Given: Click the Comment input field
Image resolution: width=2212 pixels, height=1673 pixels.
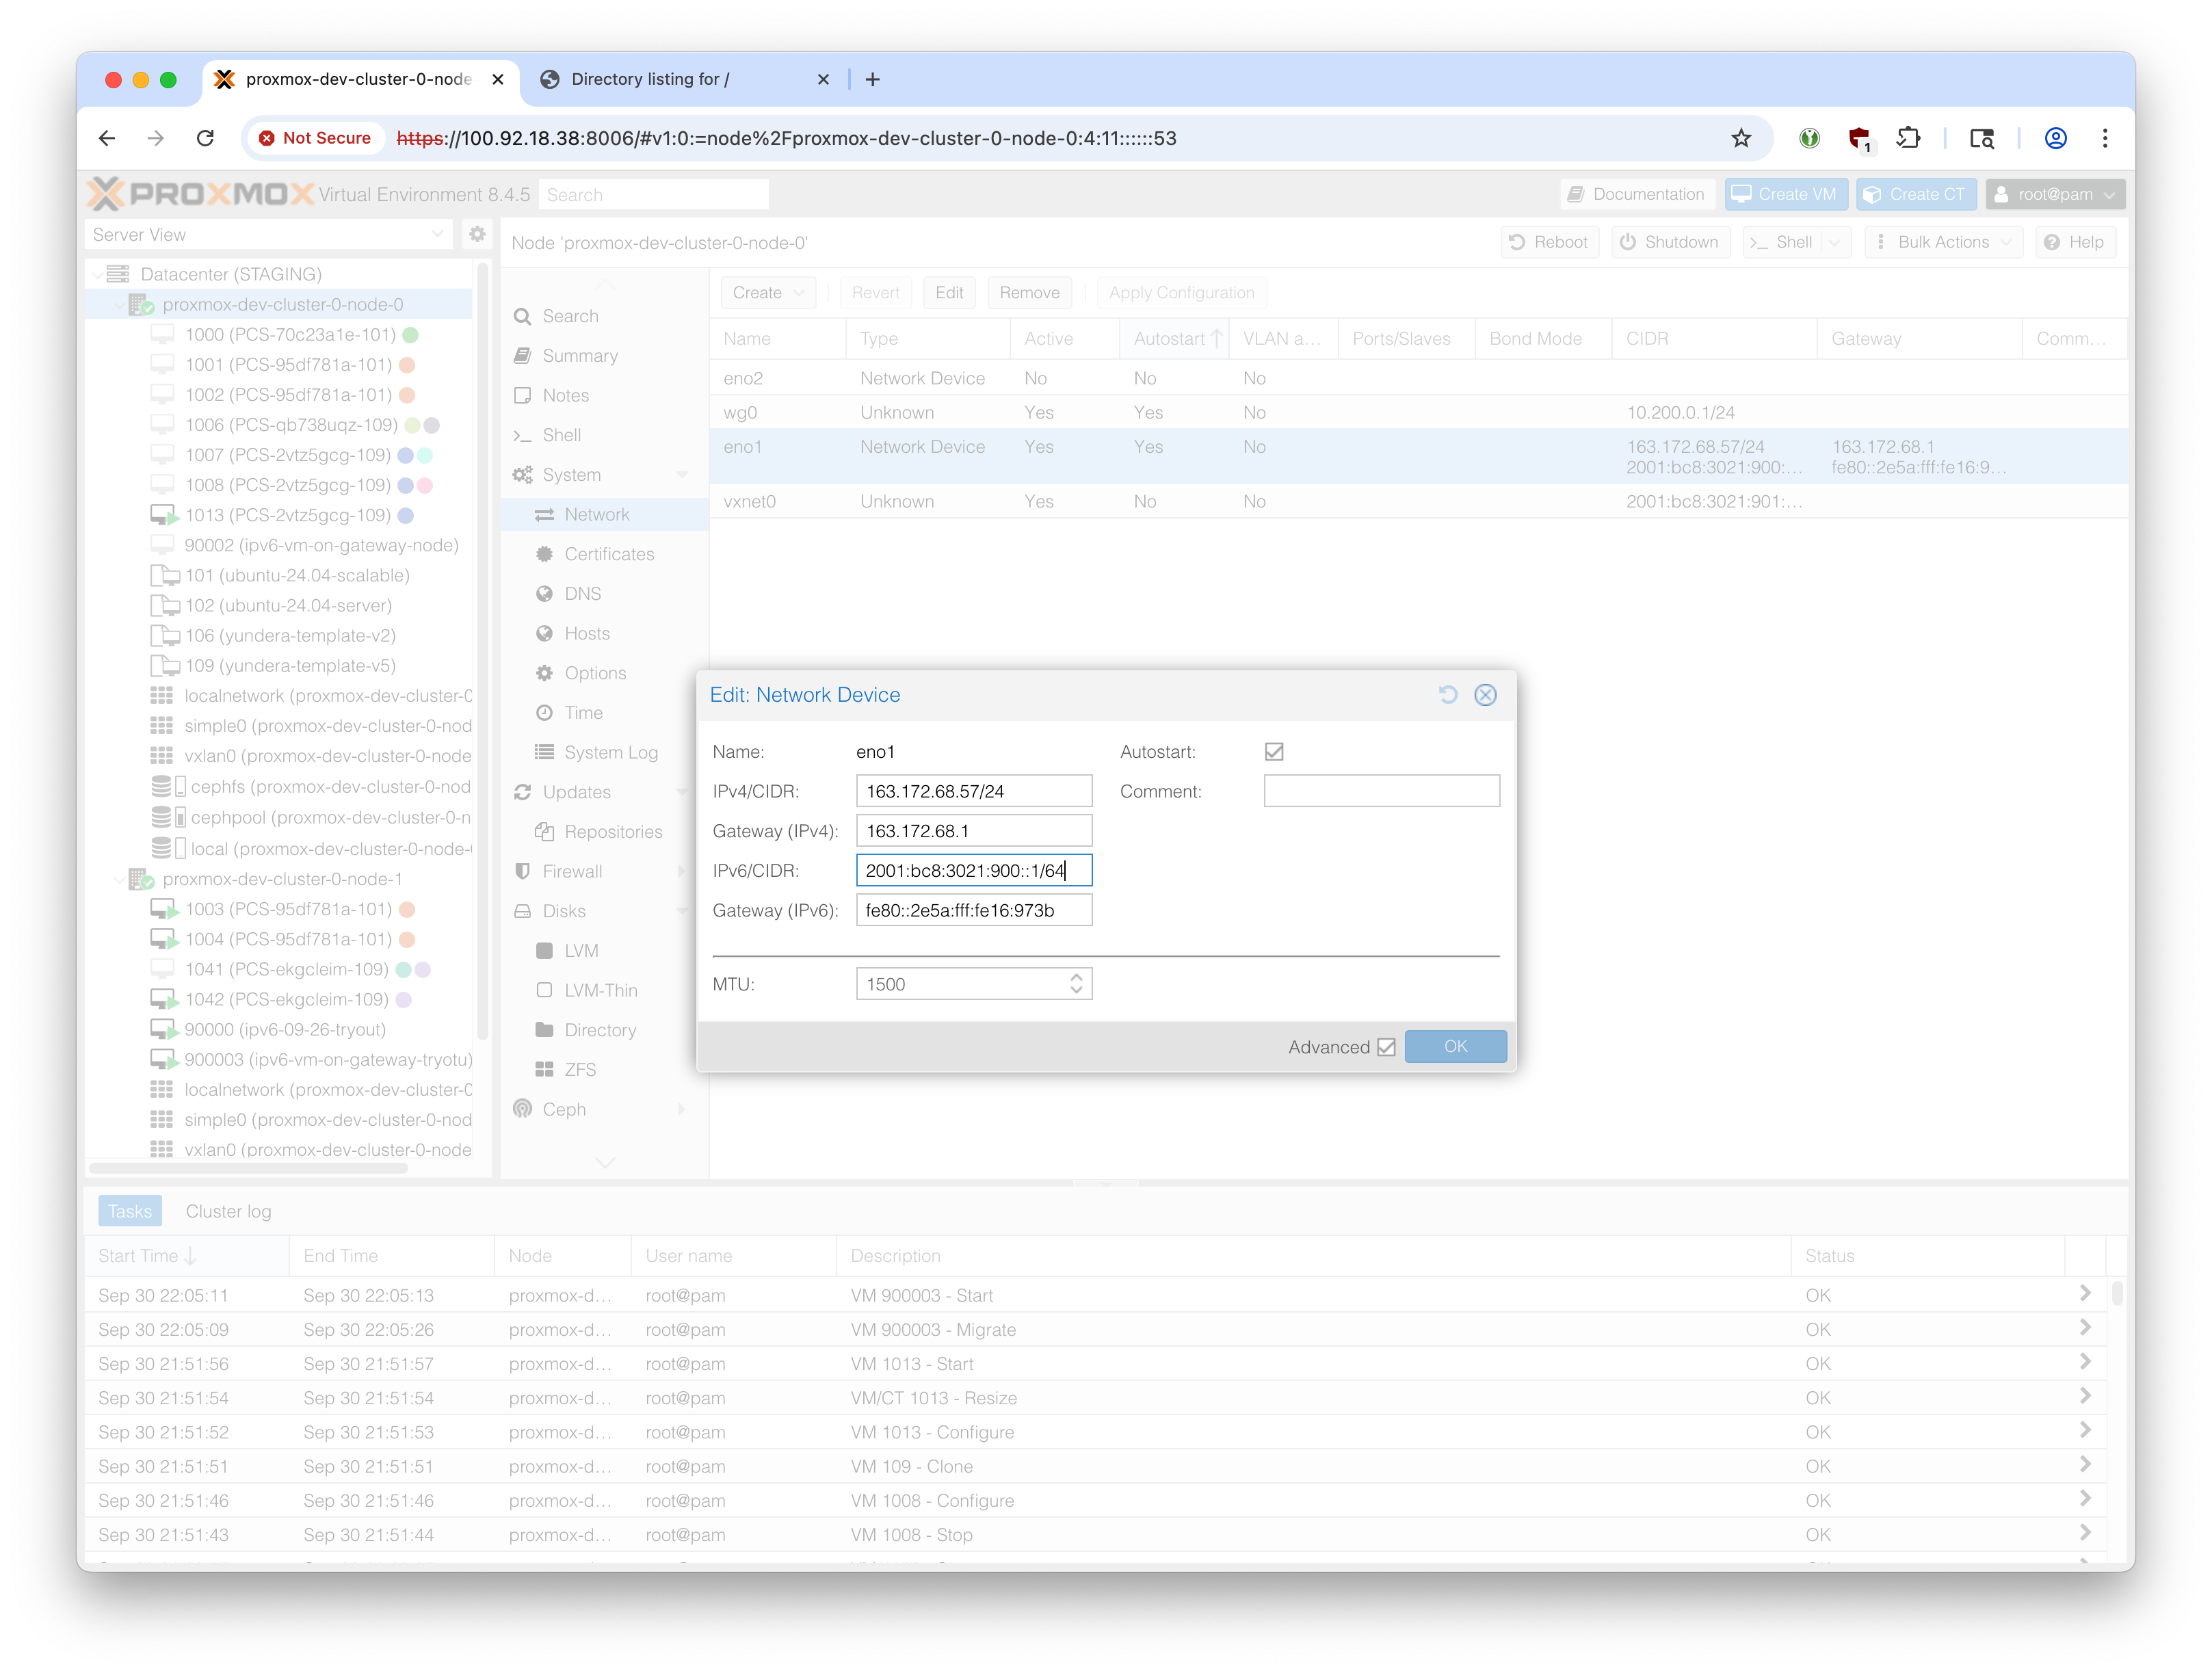Looking at the screenshot, I should (1381, 791).
